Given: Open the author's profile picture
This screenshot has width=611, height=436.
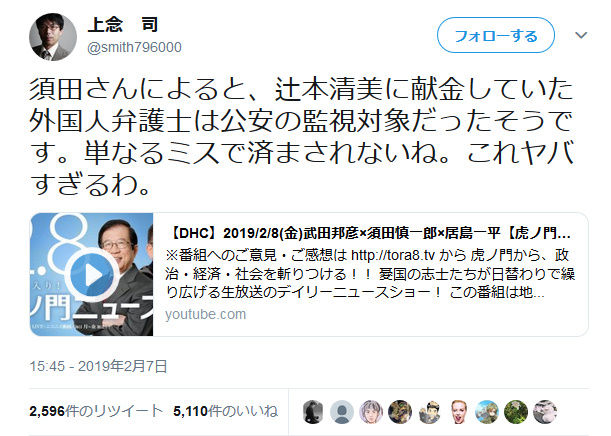Looking at the screenshot, I should tap(53, 37).
